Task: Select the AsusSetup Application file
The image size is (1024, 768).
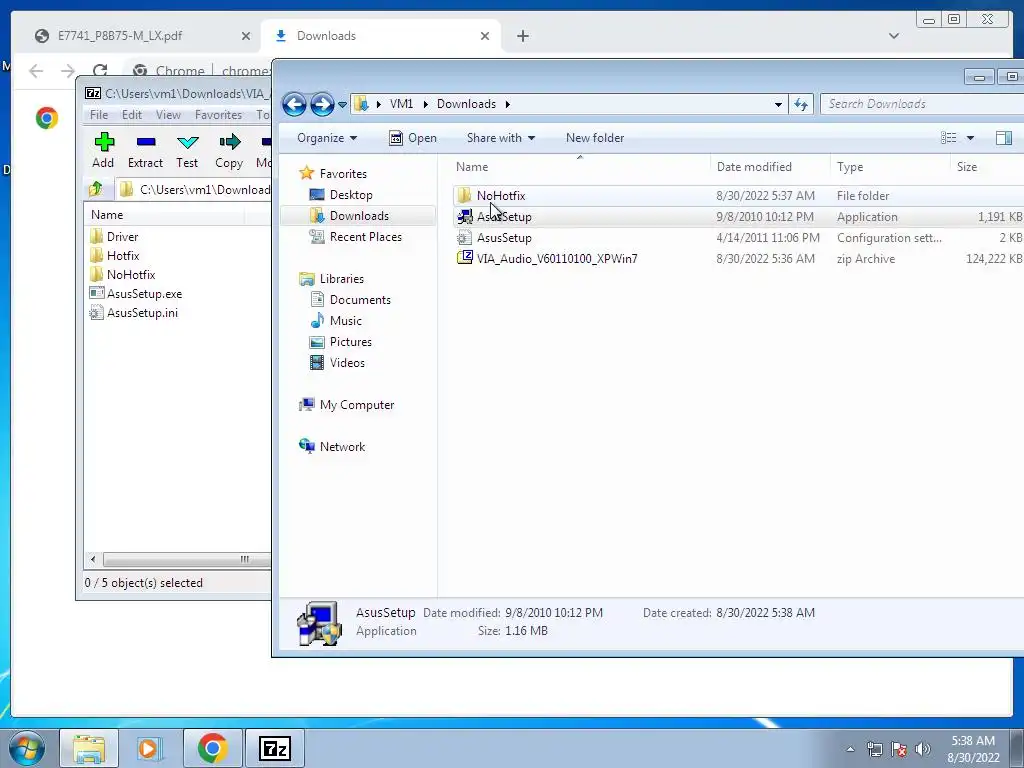Action: pos(738,217)
